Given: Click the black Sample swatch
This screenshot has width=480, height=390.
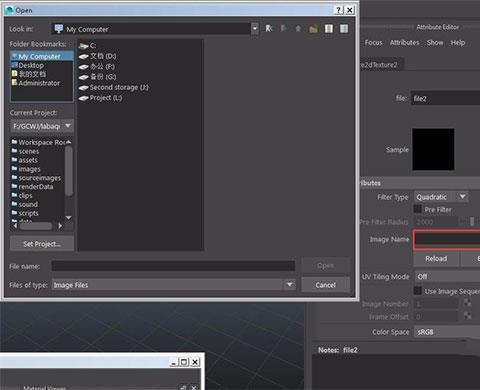Looking at the screenshot, I should tap(433, 149).
